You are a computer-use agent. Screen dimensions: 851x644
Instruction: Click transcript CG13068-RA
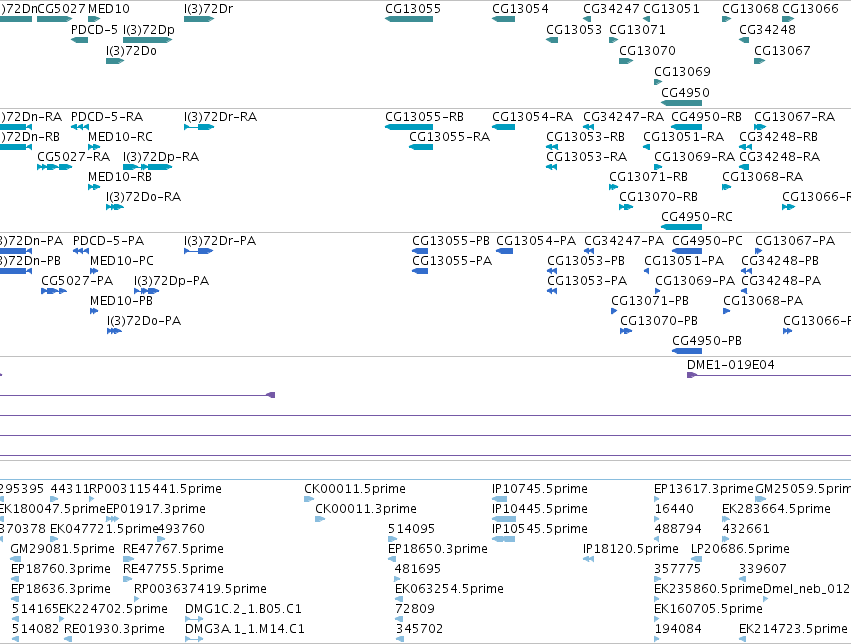pos(762,176)
